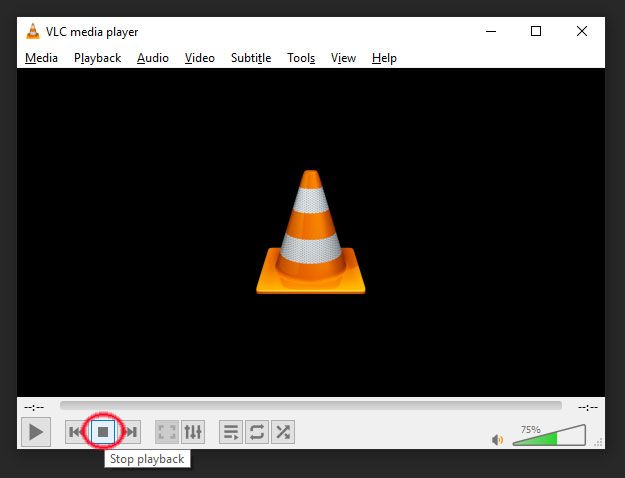
Task: Open the Help menu
Action: pos(384,58)
